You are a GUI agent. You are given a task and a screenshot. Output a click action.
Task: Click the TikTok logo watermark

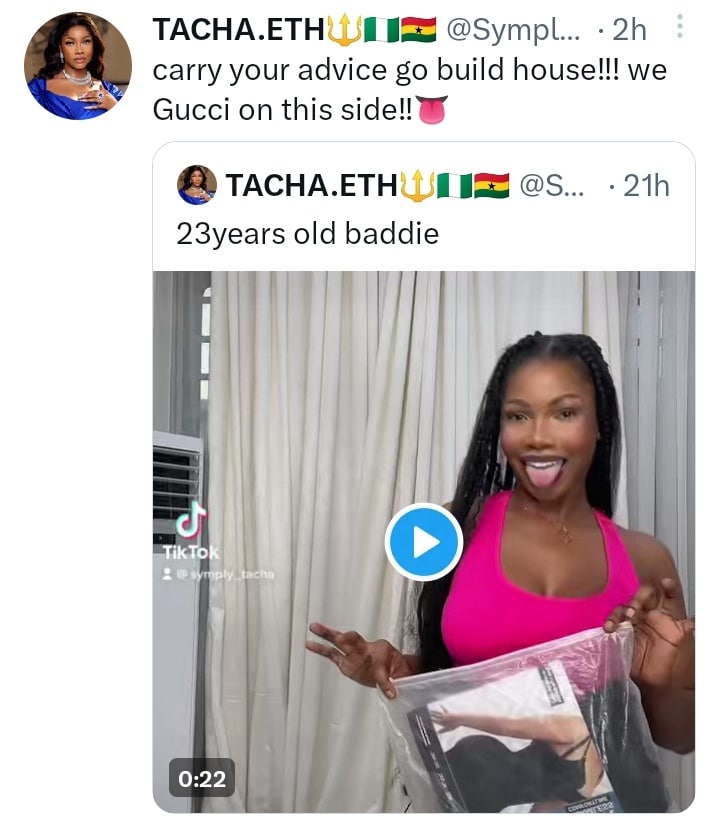191,530
